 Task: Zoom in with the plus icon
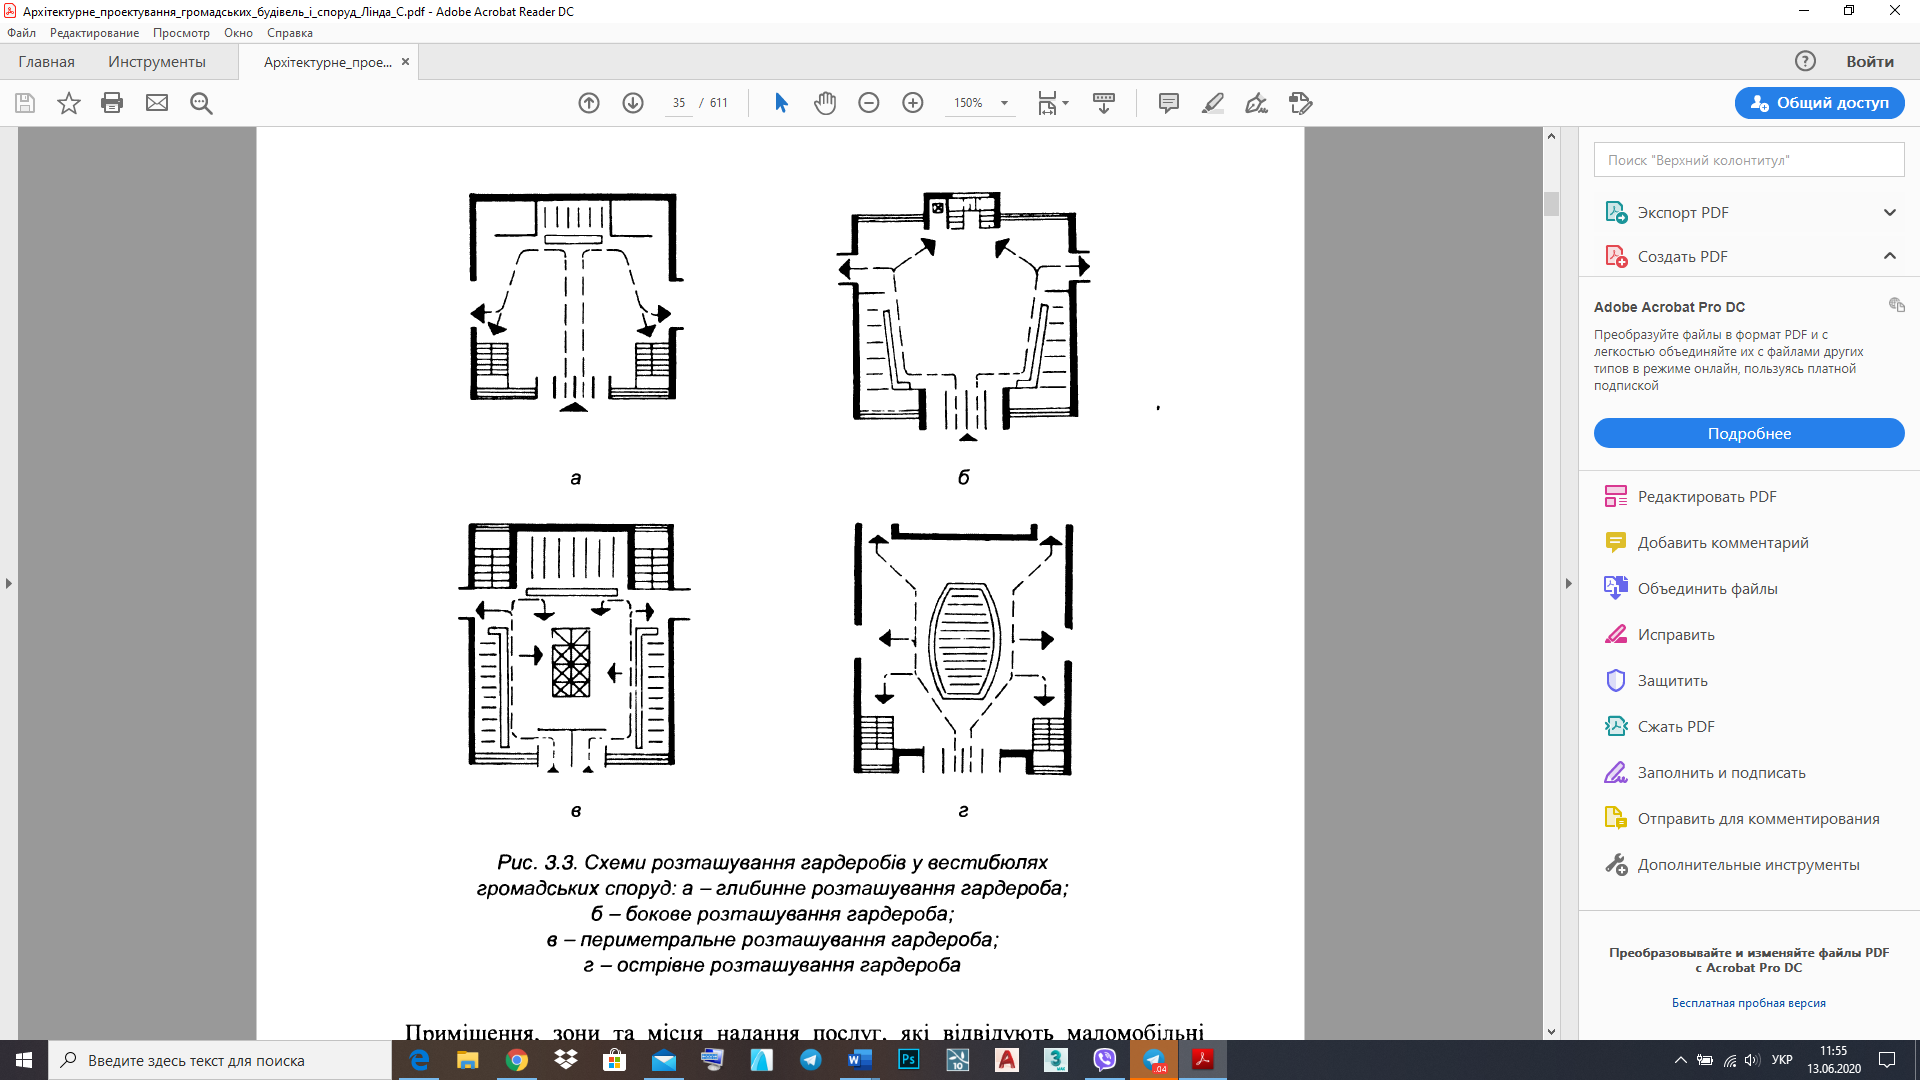(x=913, y=103)
